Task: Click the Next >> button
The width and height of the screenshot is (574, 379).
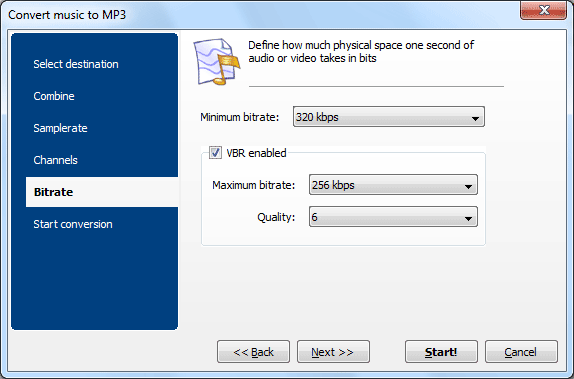Action: pyautogui.click(x=333, y=352)
